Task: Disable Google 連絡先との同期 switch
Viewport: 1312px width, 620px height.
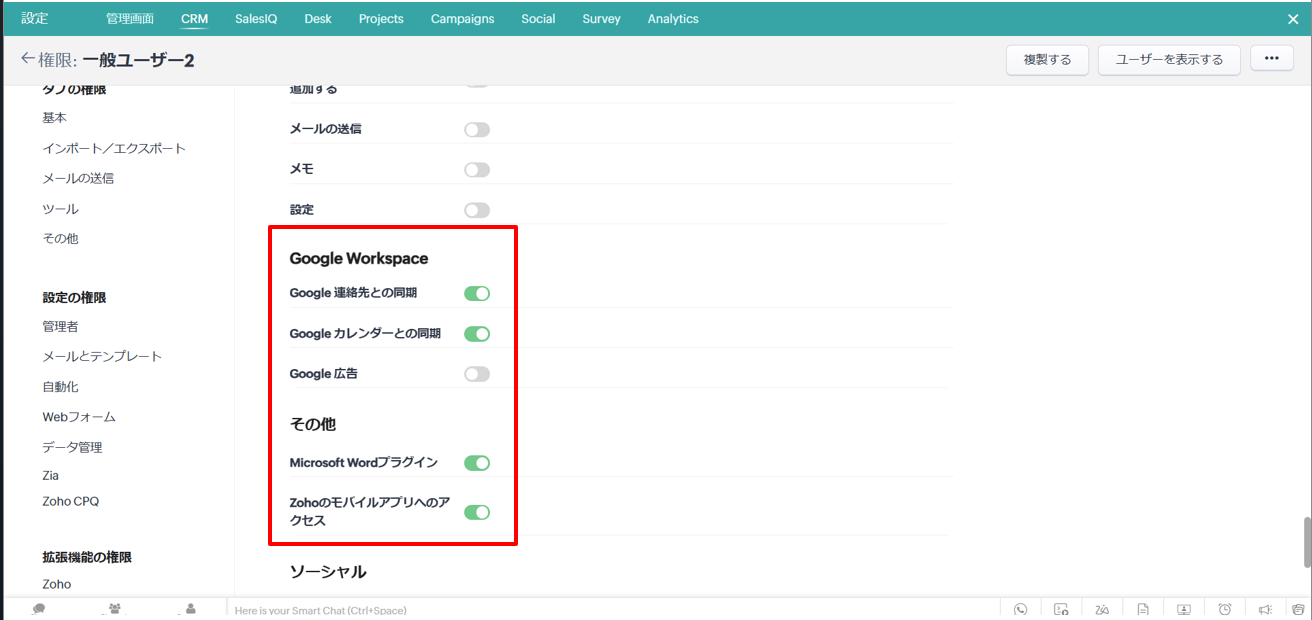Action: tap(477, 294)
